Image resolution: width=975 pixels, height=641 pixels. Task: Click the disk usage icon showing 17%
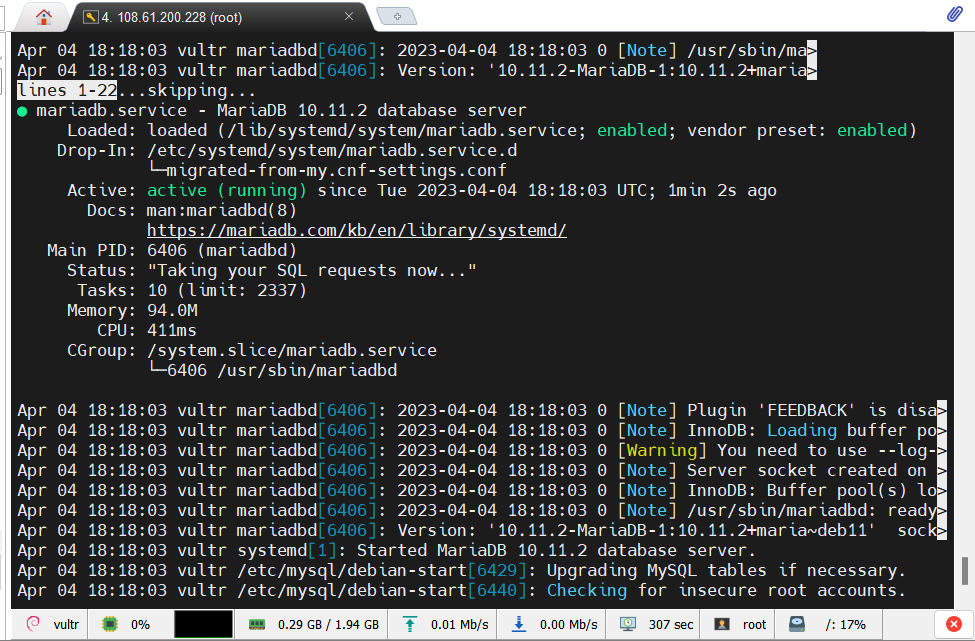[795, 624]
